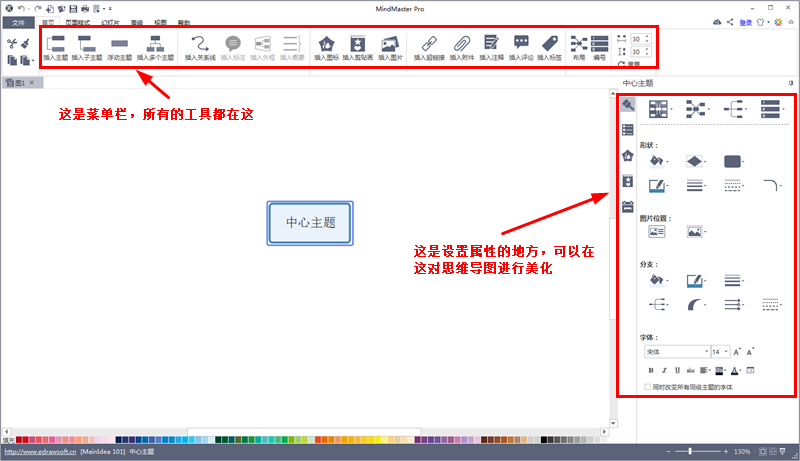
Task: Select the 中心主题 central topic node on the canvas
Action: click(x=310, y=223)
